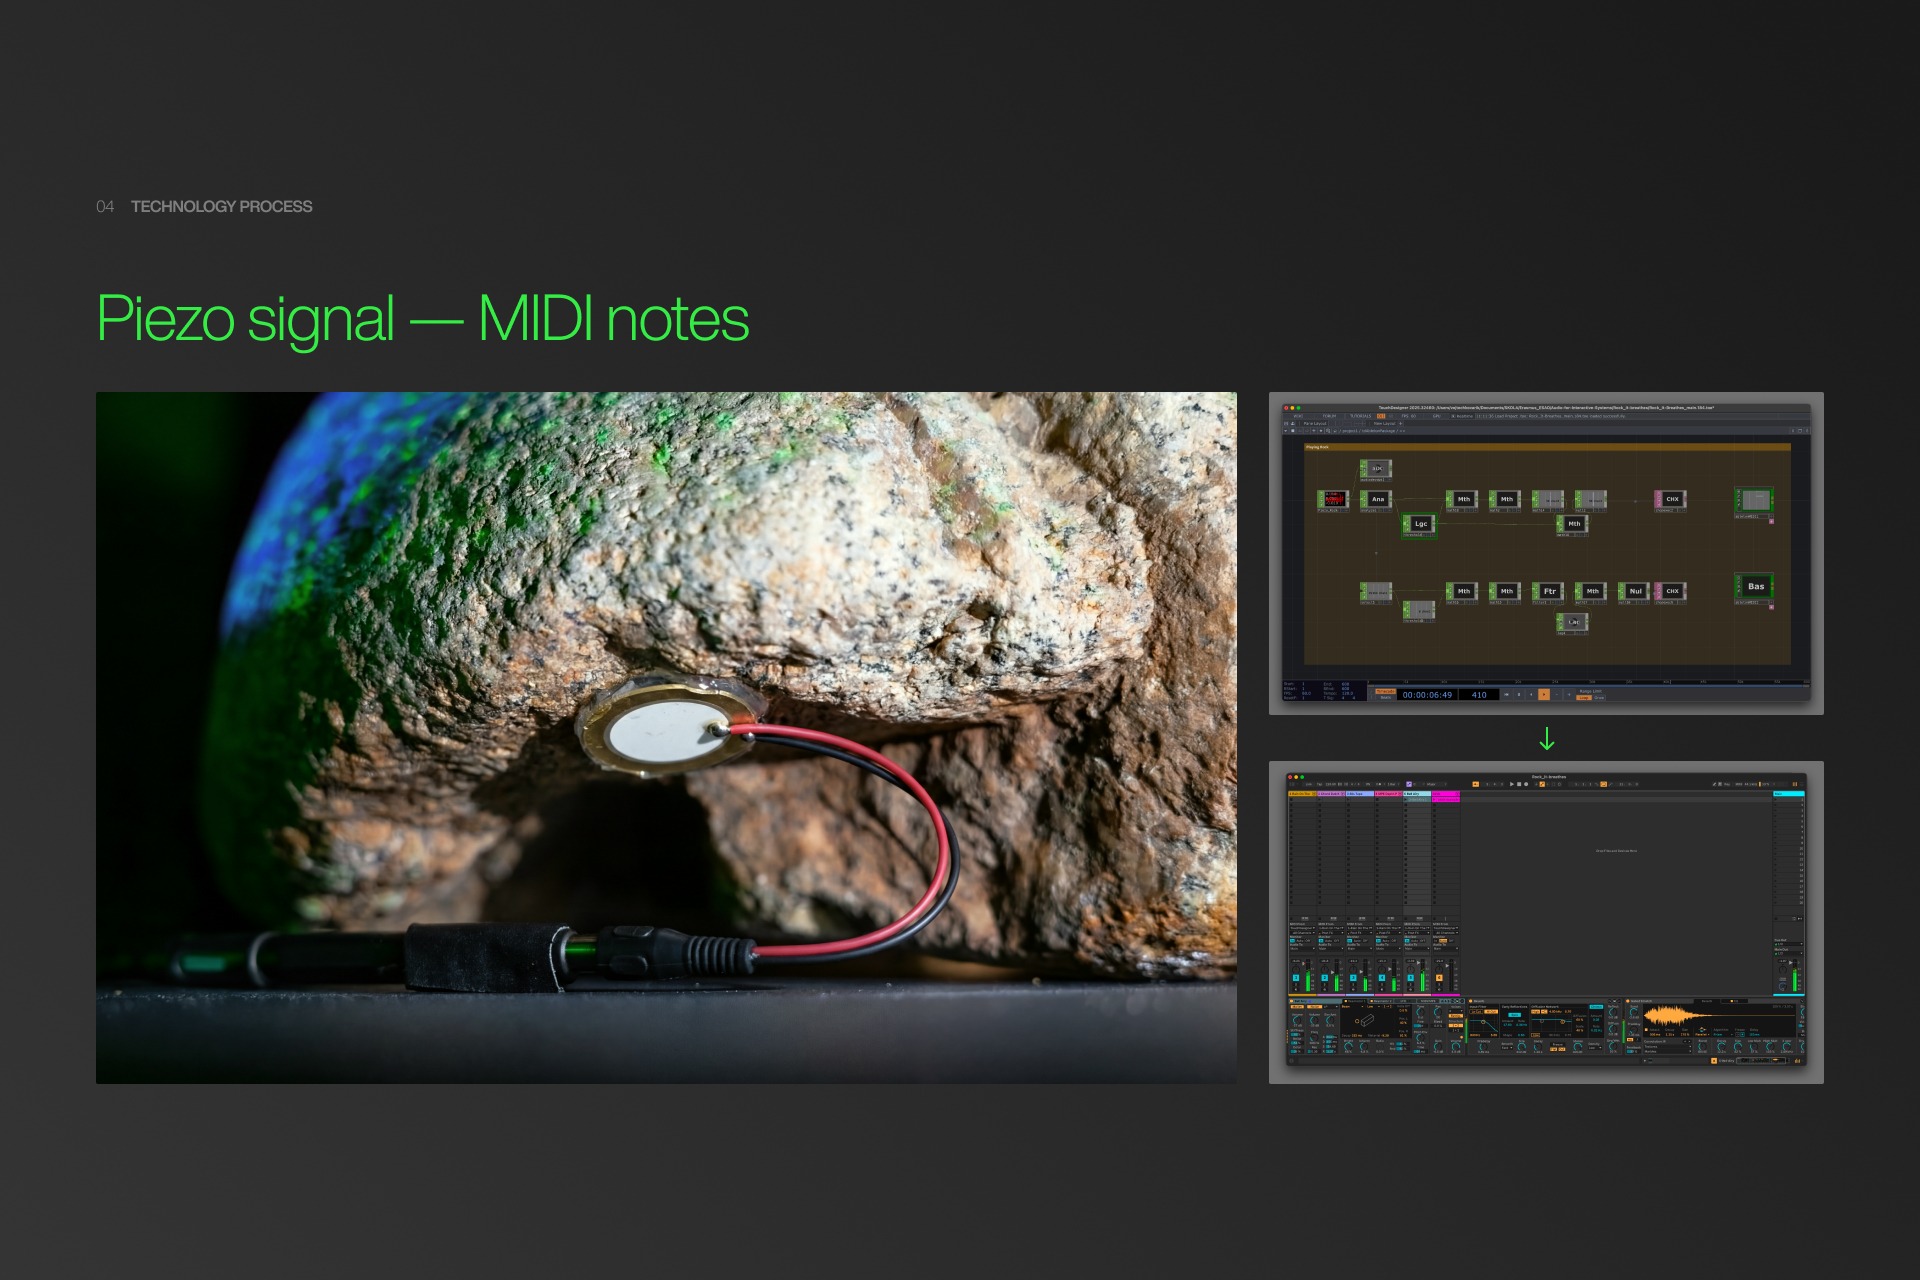Select the CHX node beside the Nul node

pos(1671,591)
